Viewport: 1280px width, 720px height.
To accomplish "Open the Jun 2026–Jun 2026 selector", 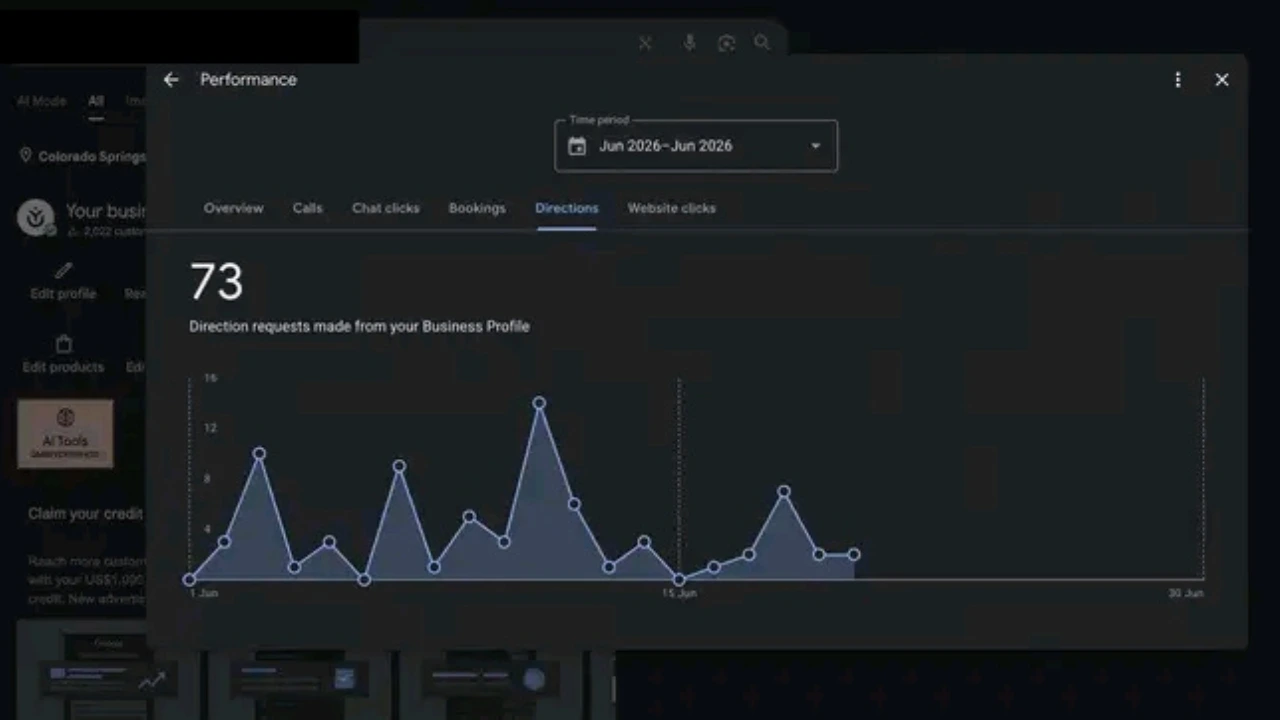I will pyautogui.click(x=696, y=146).
